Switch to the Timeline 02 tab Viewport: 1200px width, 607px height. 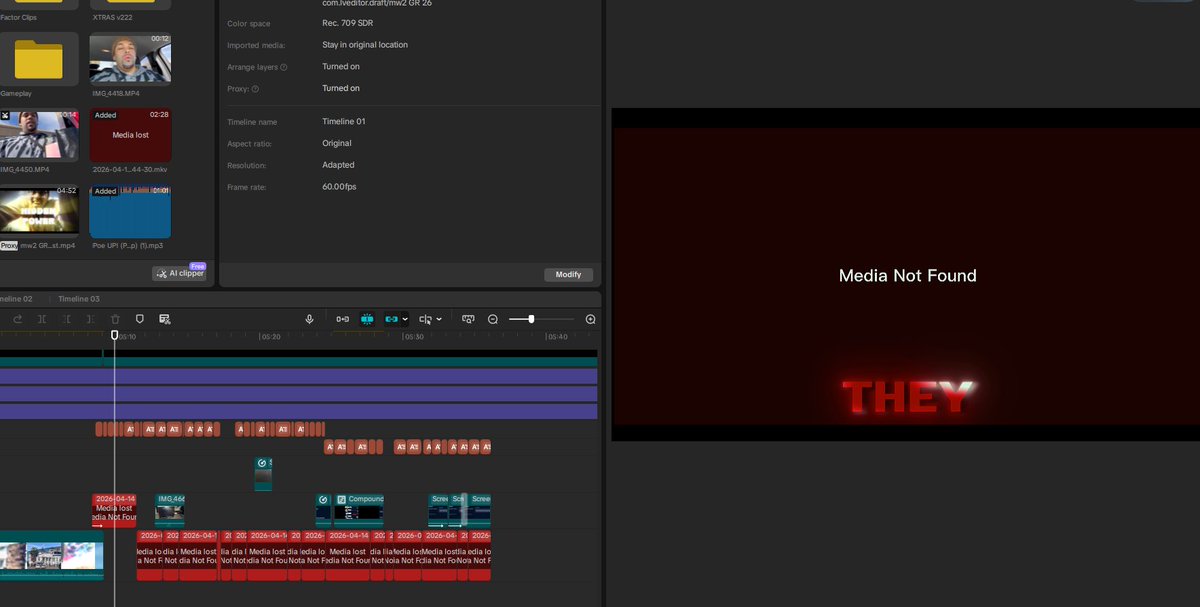tap(15, 299)
